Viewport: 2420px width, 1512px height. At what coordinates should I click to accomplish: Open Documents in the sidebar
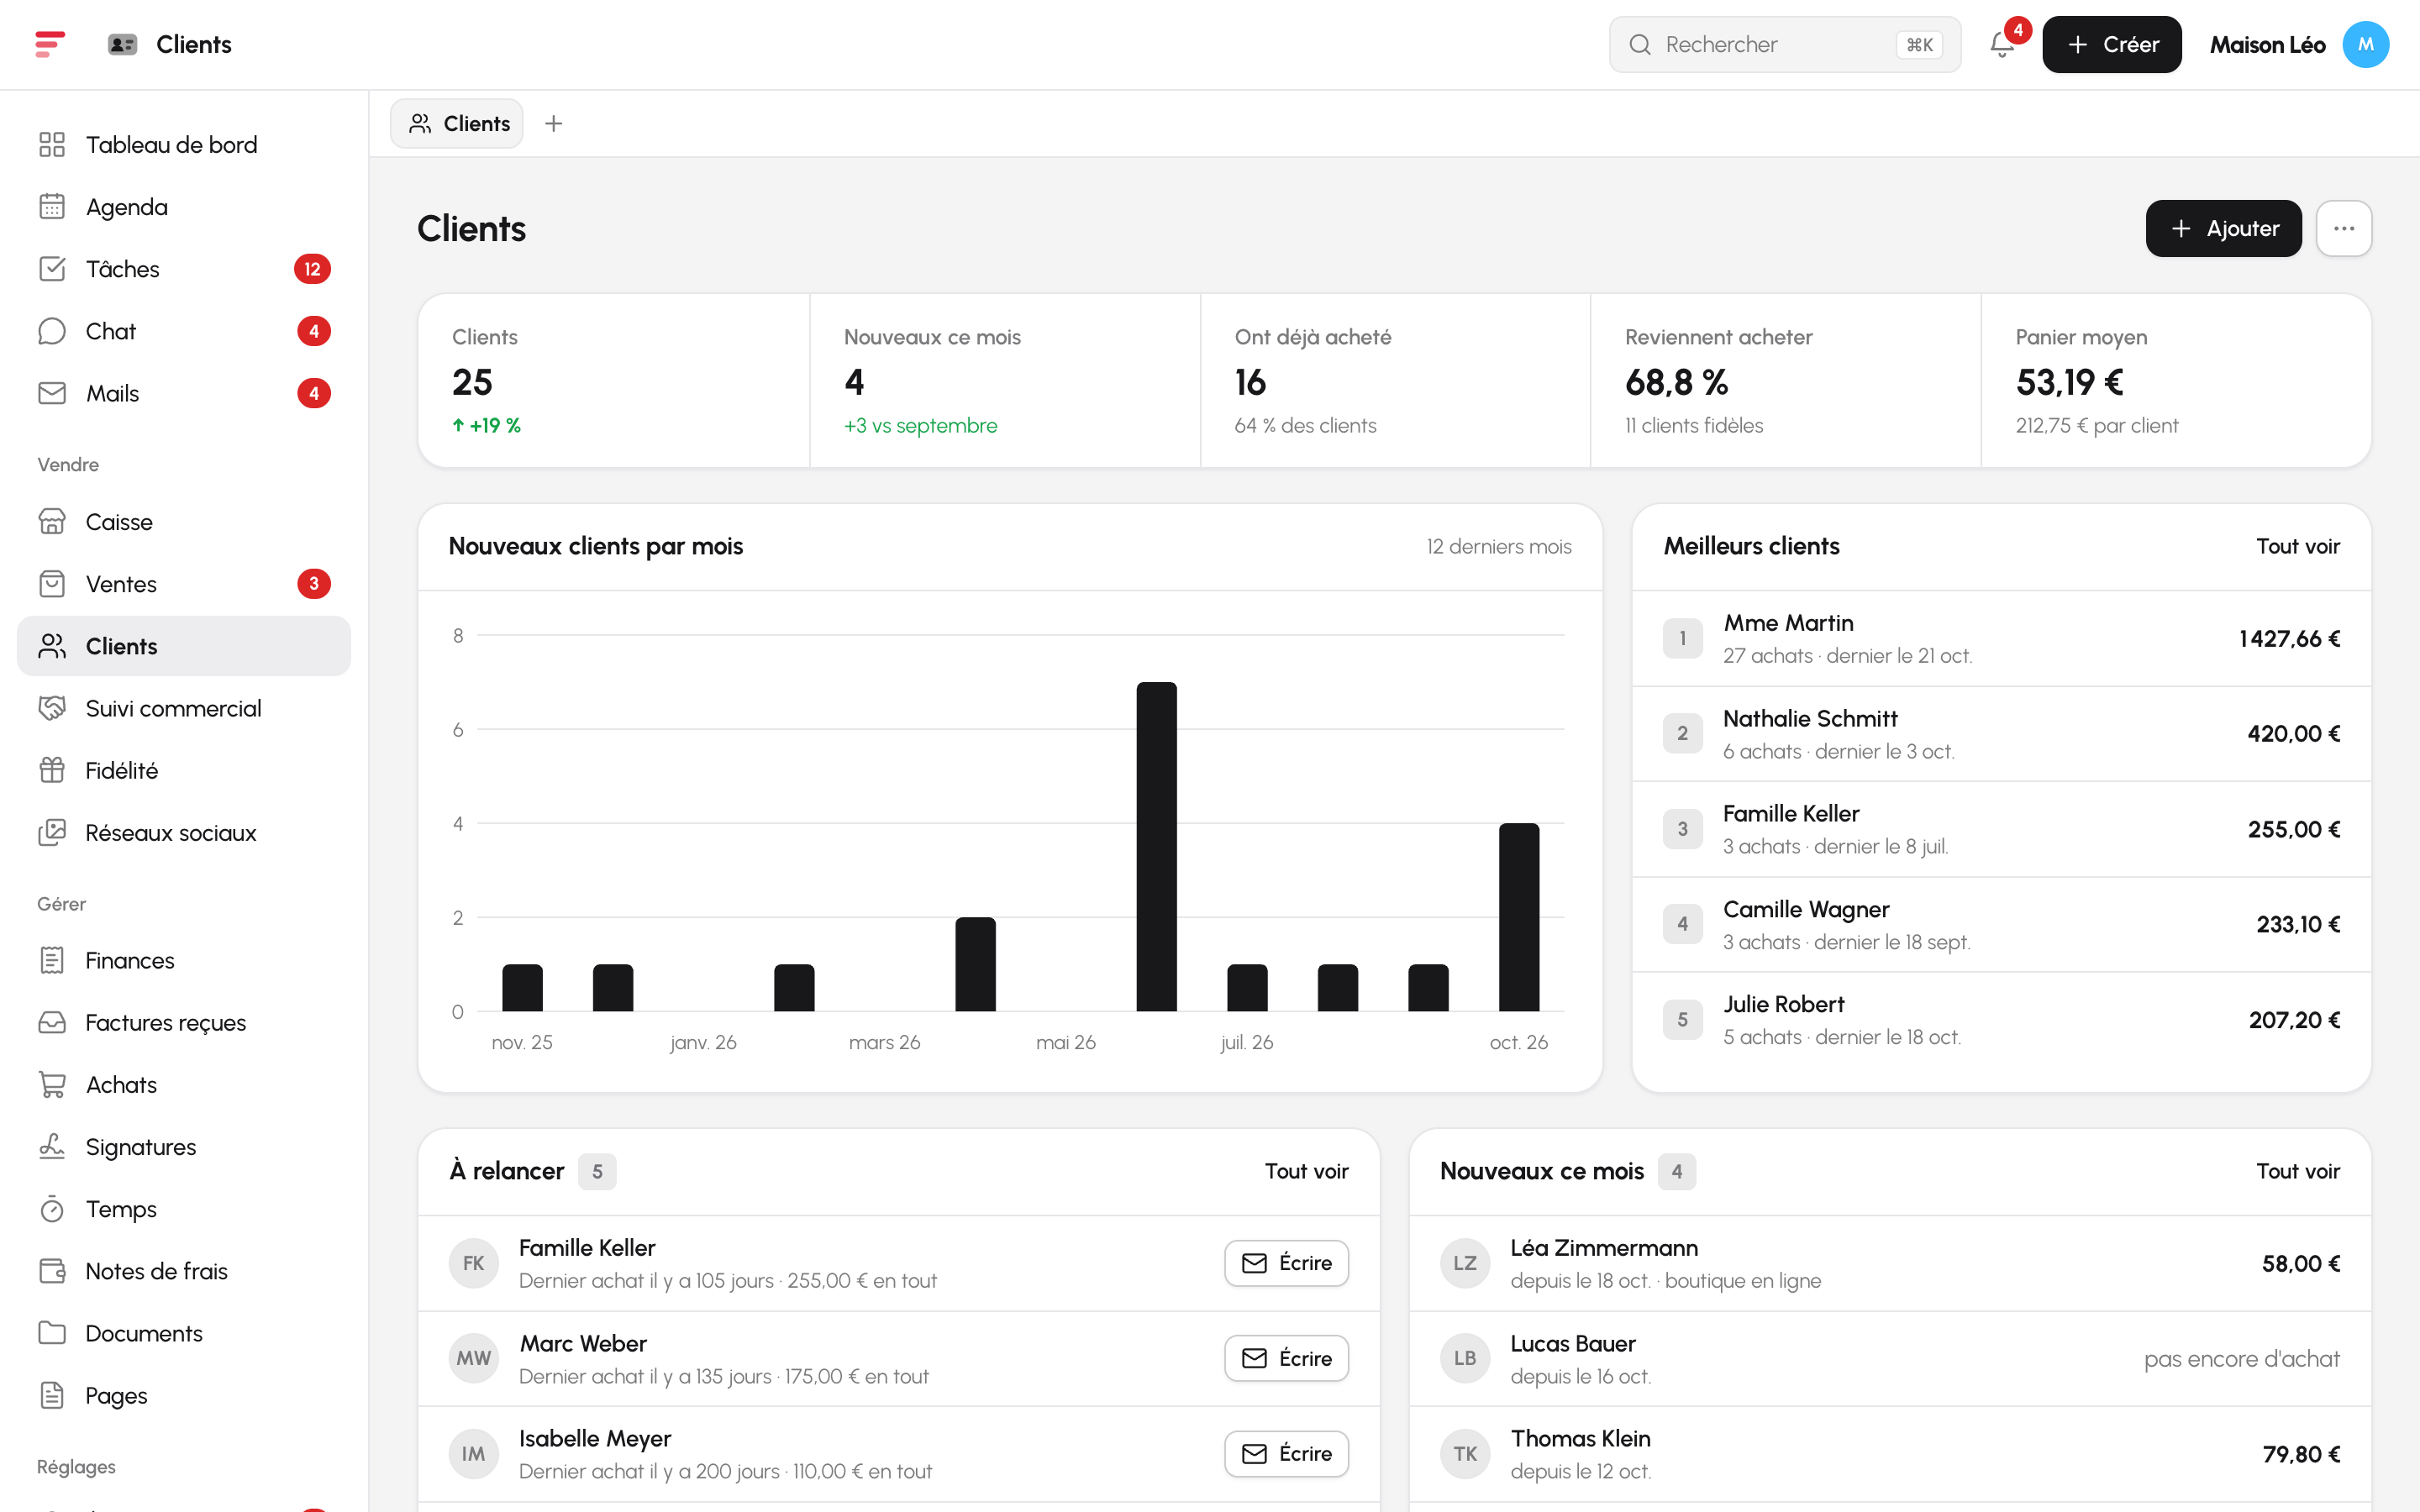click(184, 1333)
